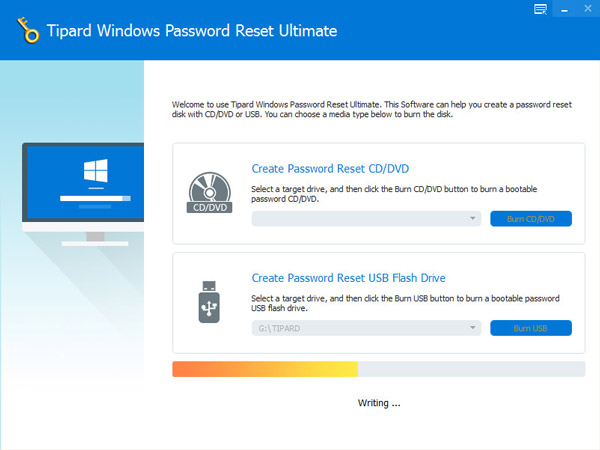Click the USB flash drive icon

click(209, 302)
